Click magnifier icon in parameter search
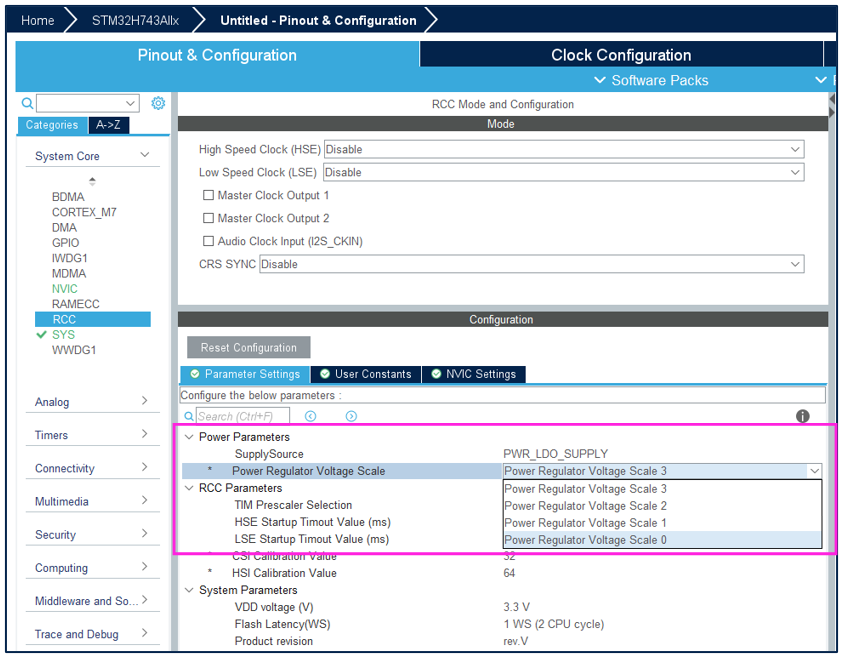The image size is (847, 657). point(189,417)
